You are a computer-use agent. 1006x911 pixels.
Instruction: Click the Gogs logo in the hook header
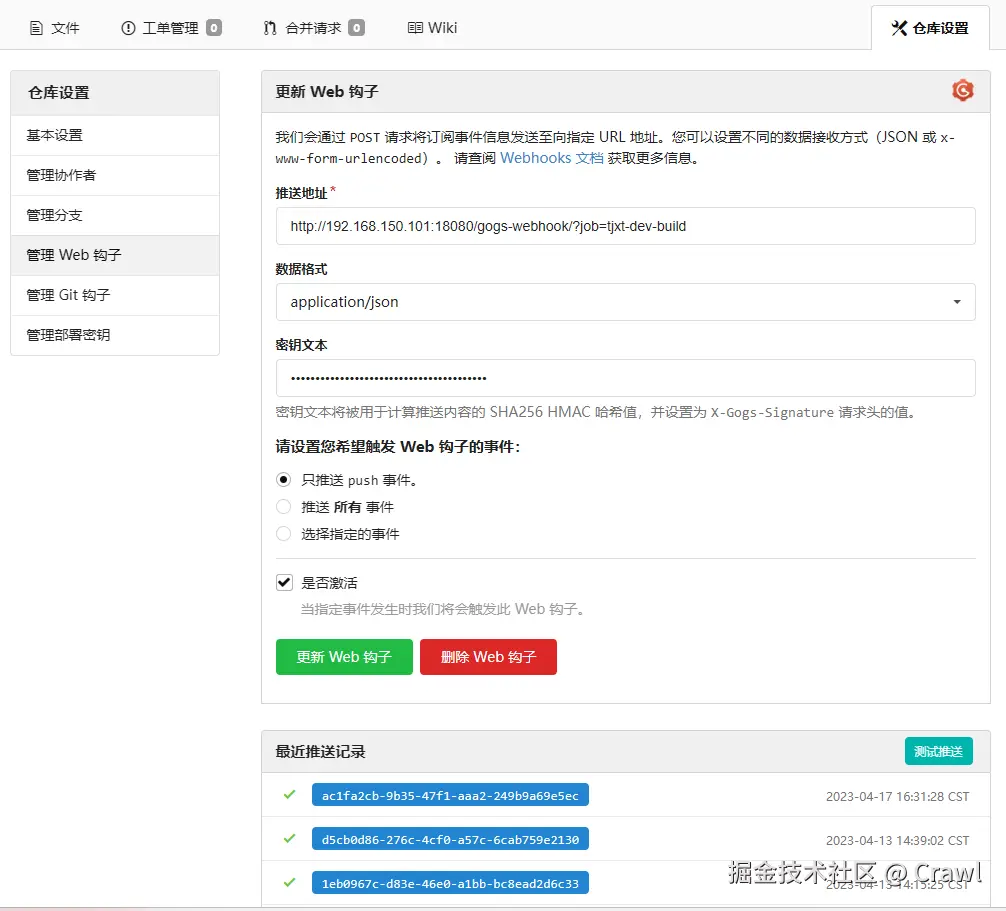point(962,90)
